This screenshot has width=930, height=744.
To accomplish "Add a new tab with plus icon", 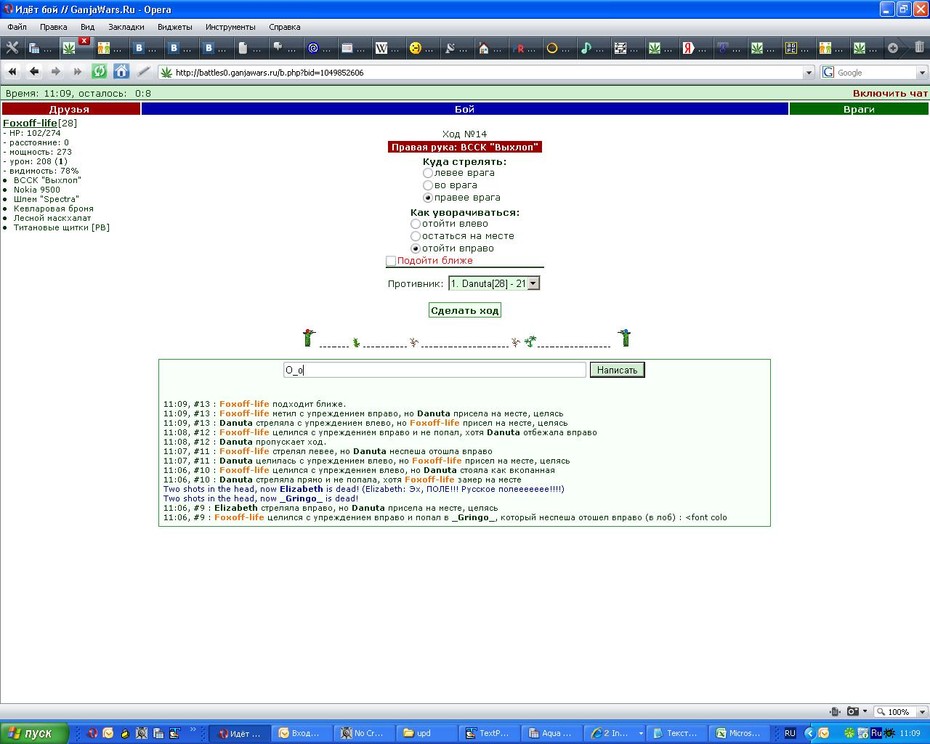I will pyautogui.click(x=892, y=49).
